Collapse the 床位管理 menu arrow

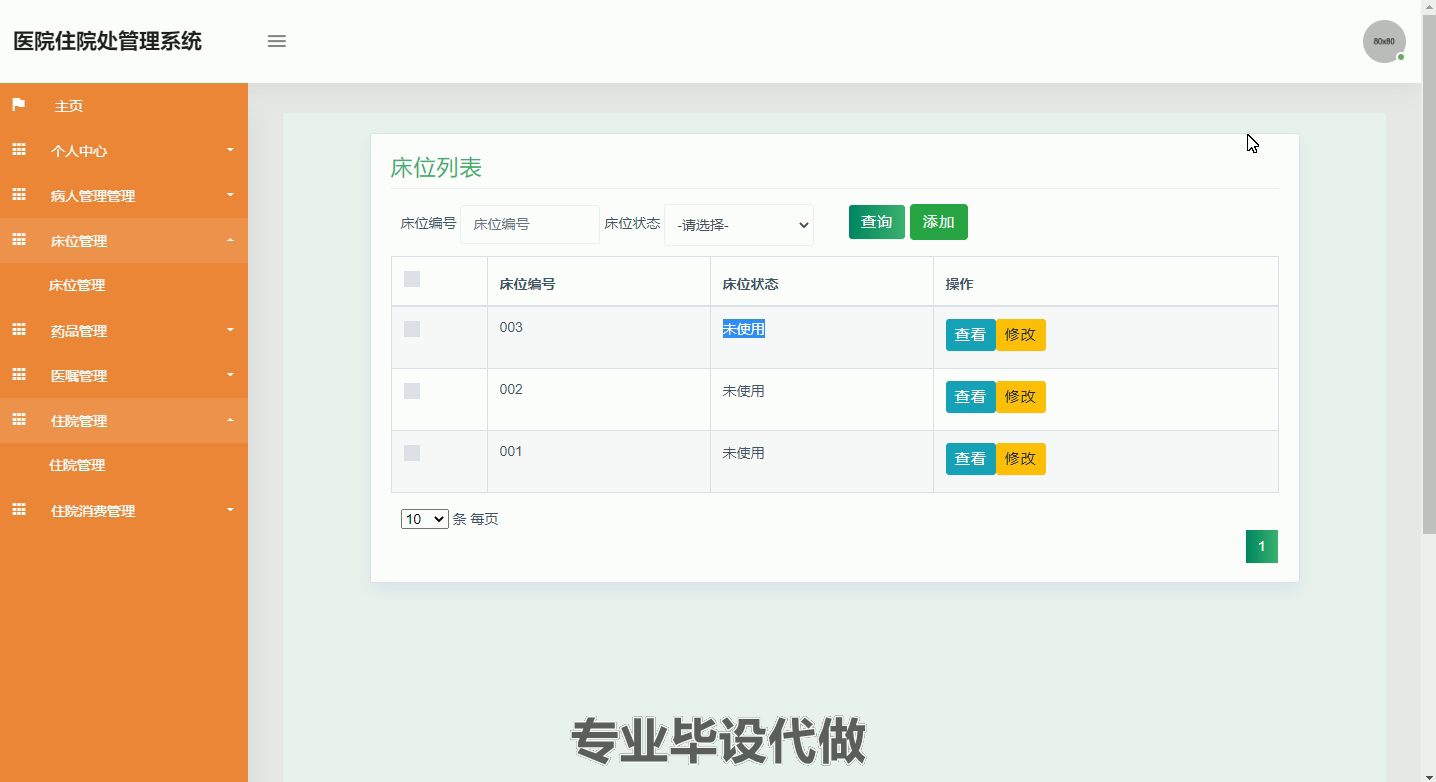point(230,240)
